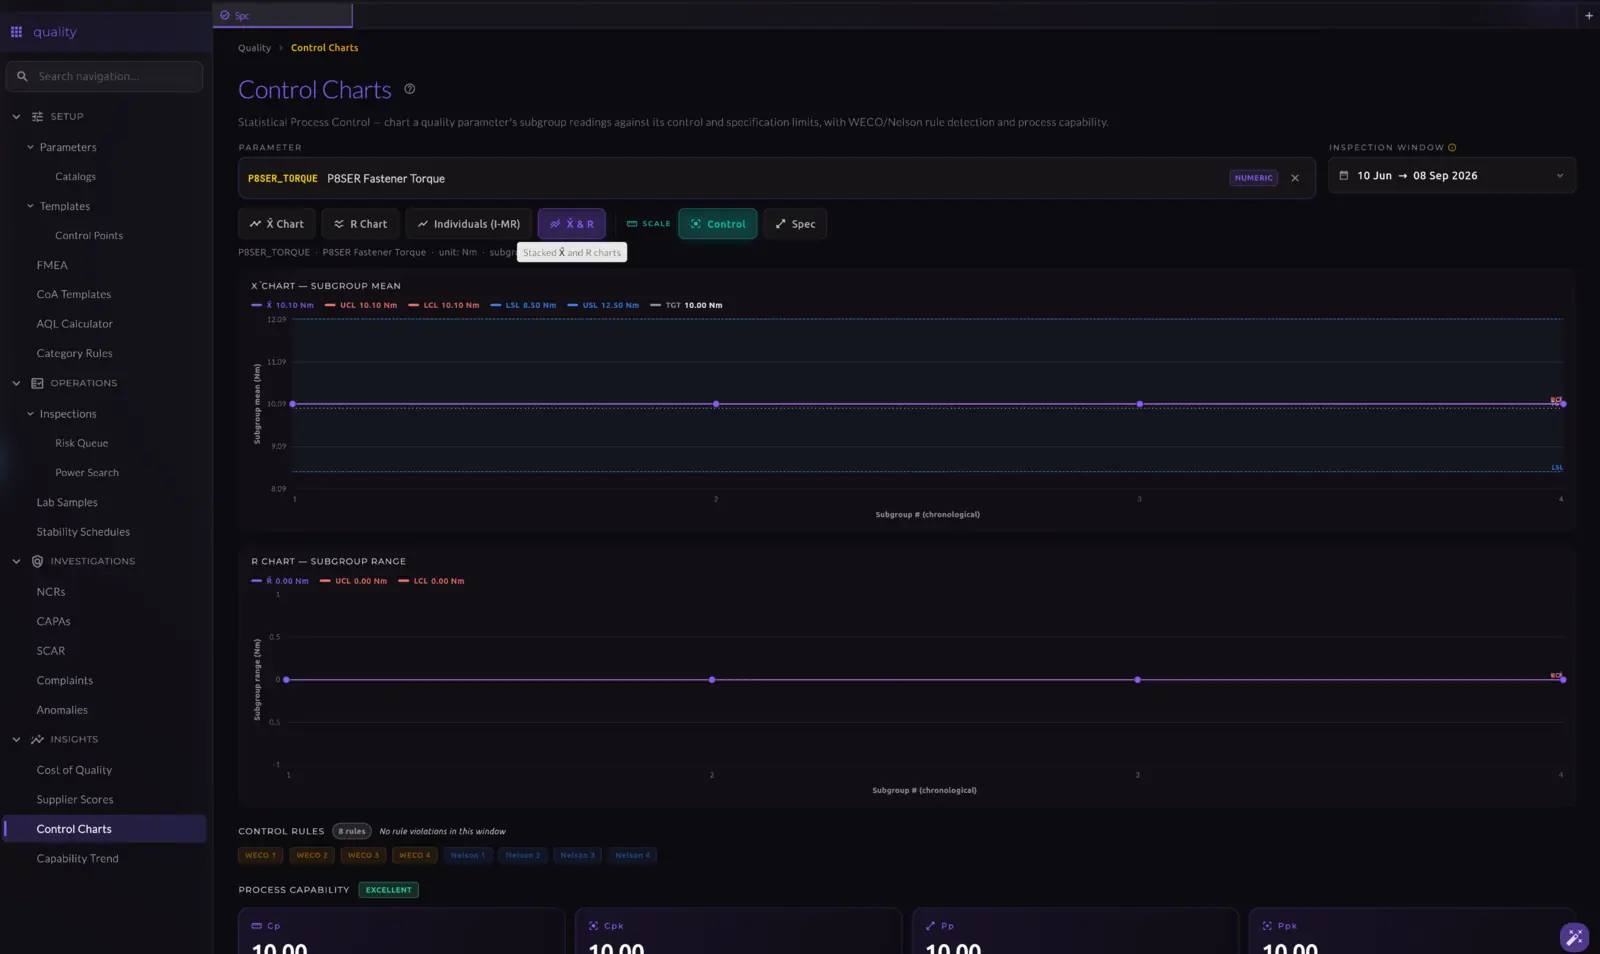Click the search magnifier icon
Viewport: 1600px width, 954px height.
(22, 76)
